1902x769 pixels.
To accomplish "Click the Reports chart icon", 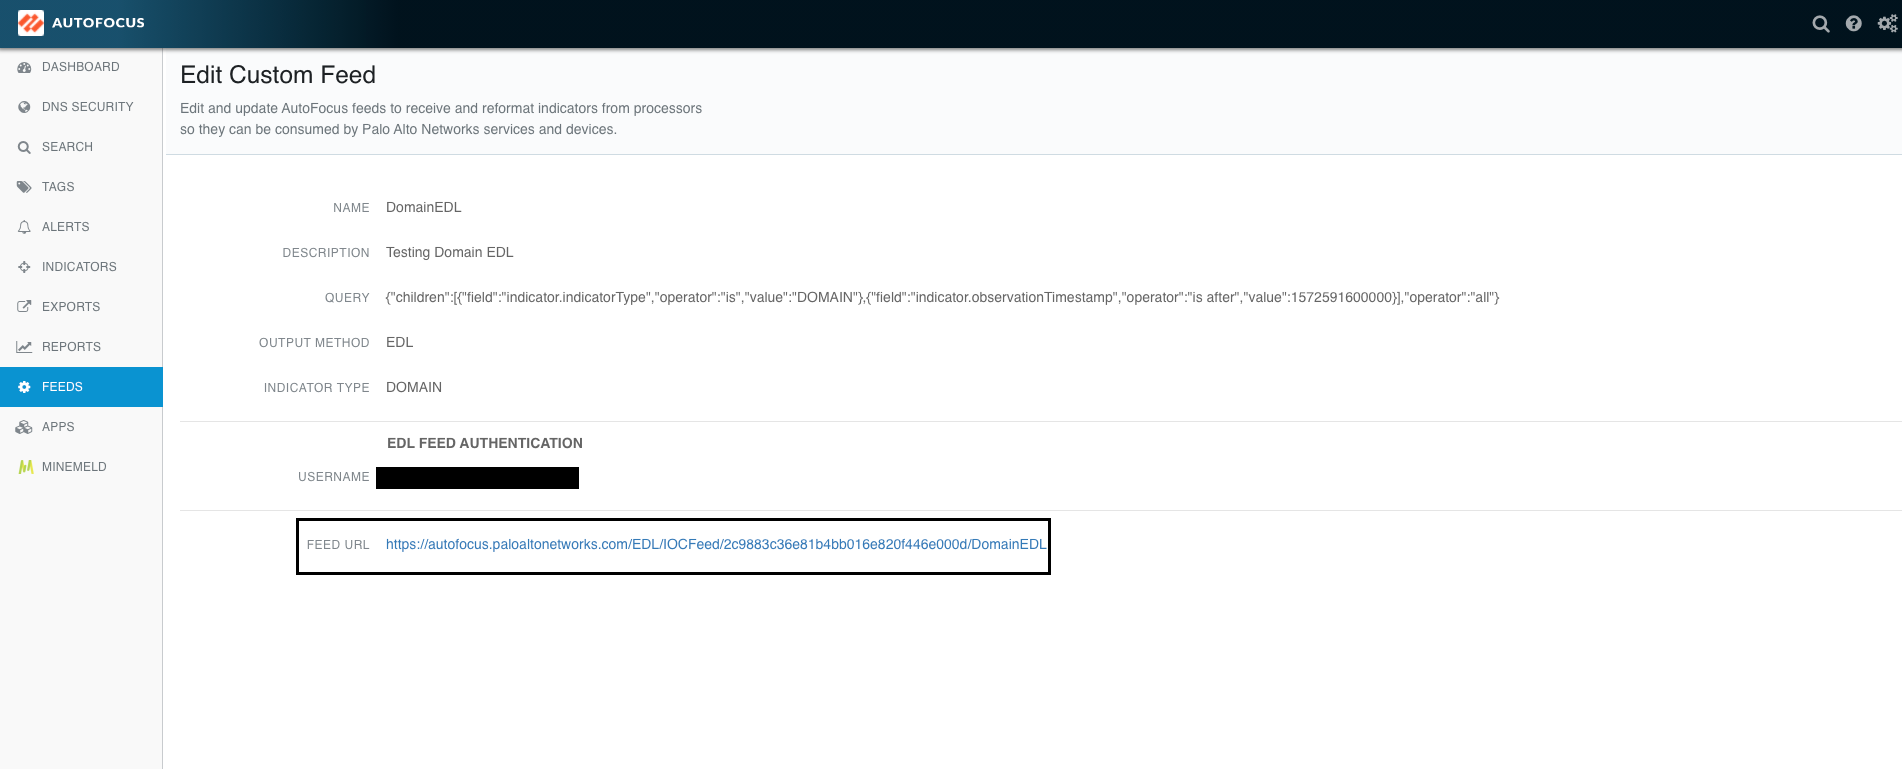I will click(x=24, y=347).
